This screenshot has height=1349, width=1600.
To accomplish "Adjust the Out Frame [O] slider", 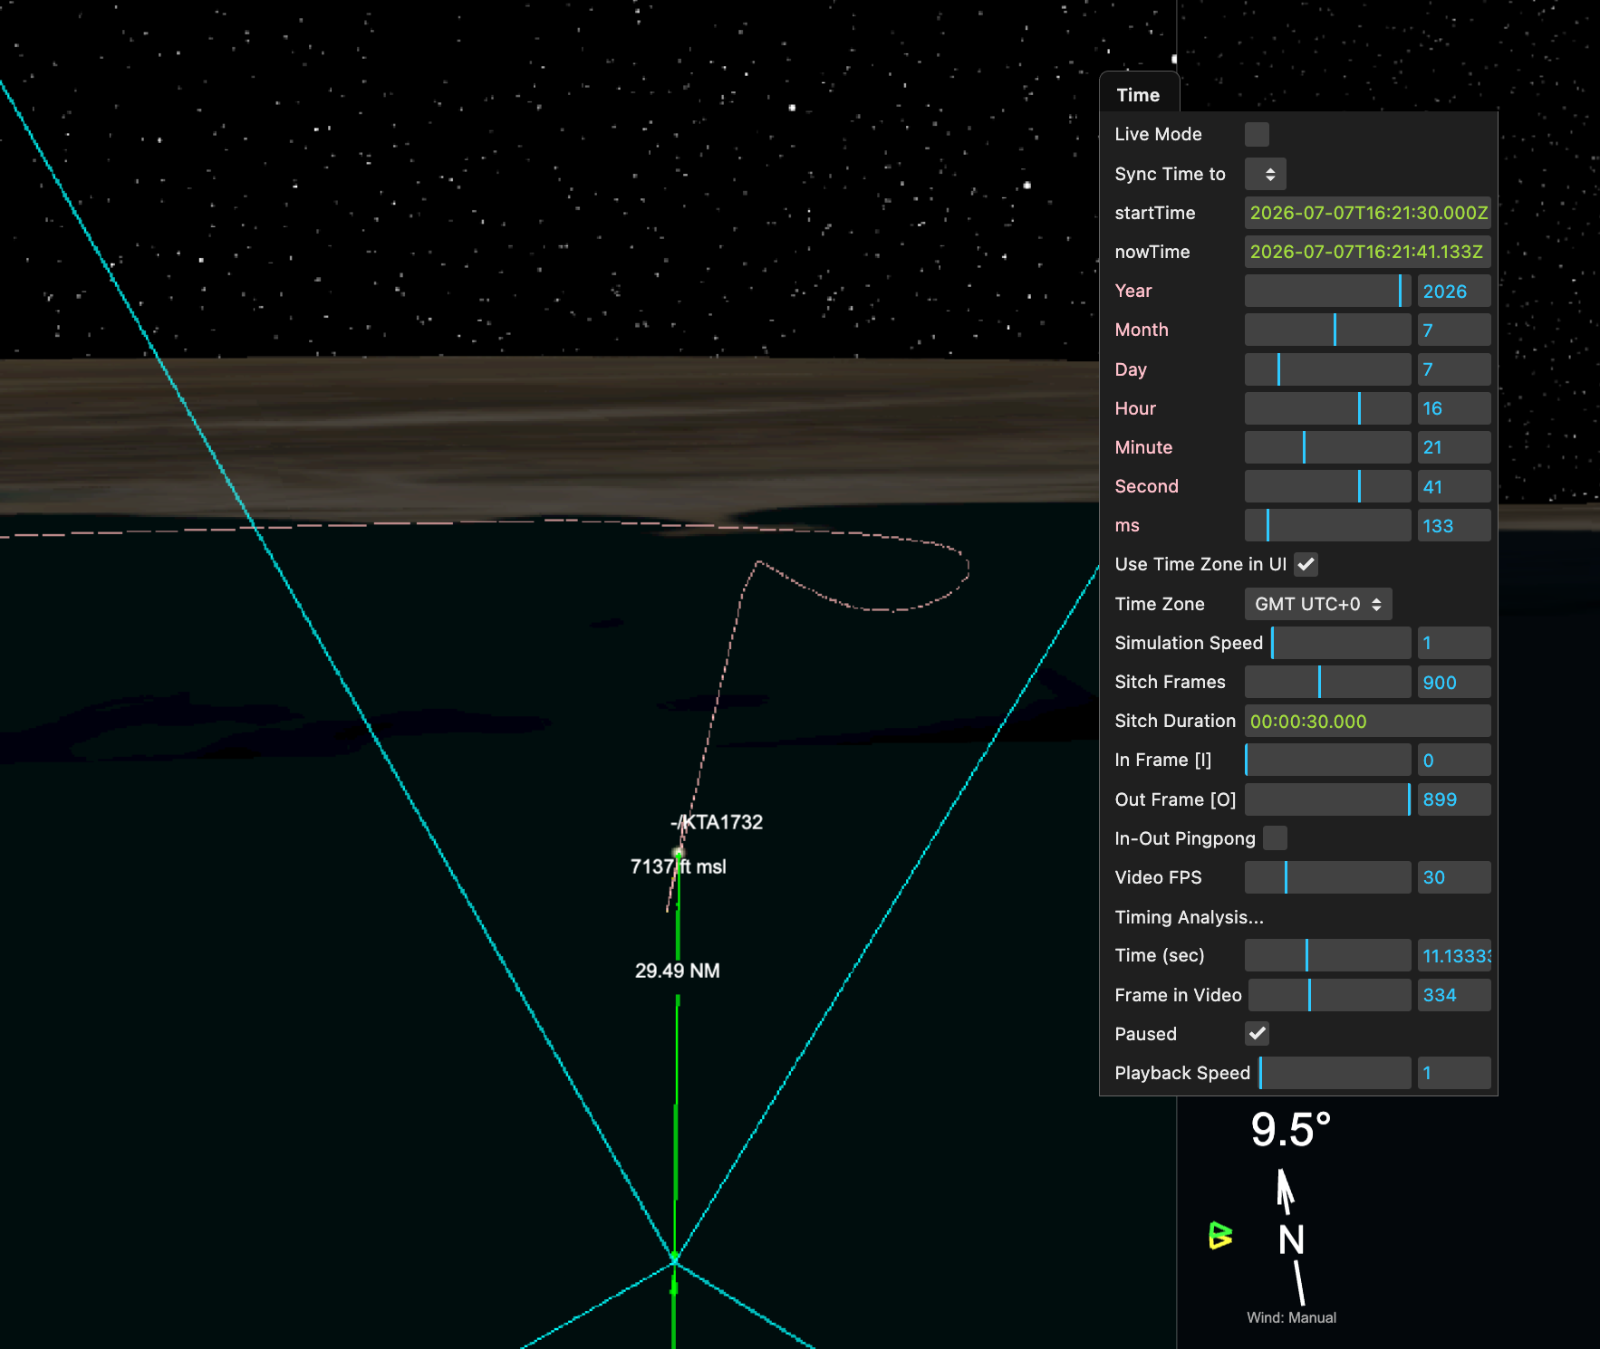I will point(1328,799).
